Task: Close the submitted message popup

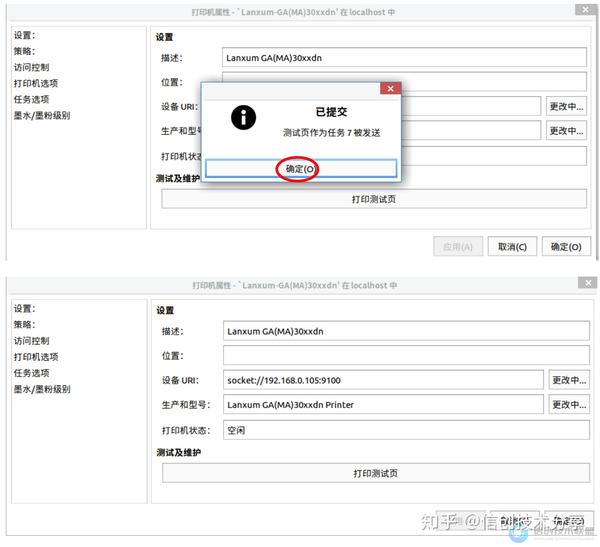Action: 390,88
